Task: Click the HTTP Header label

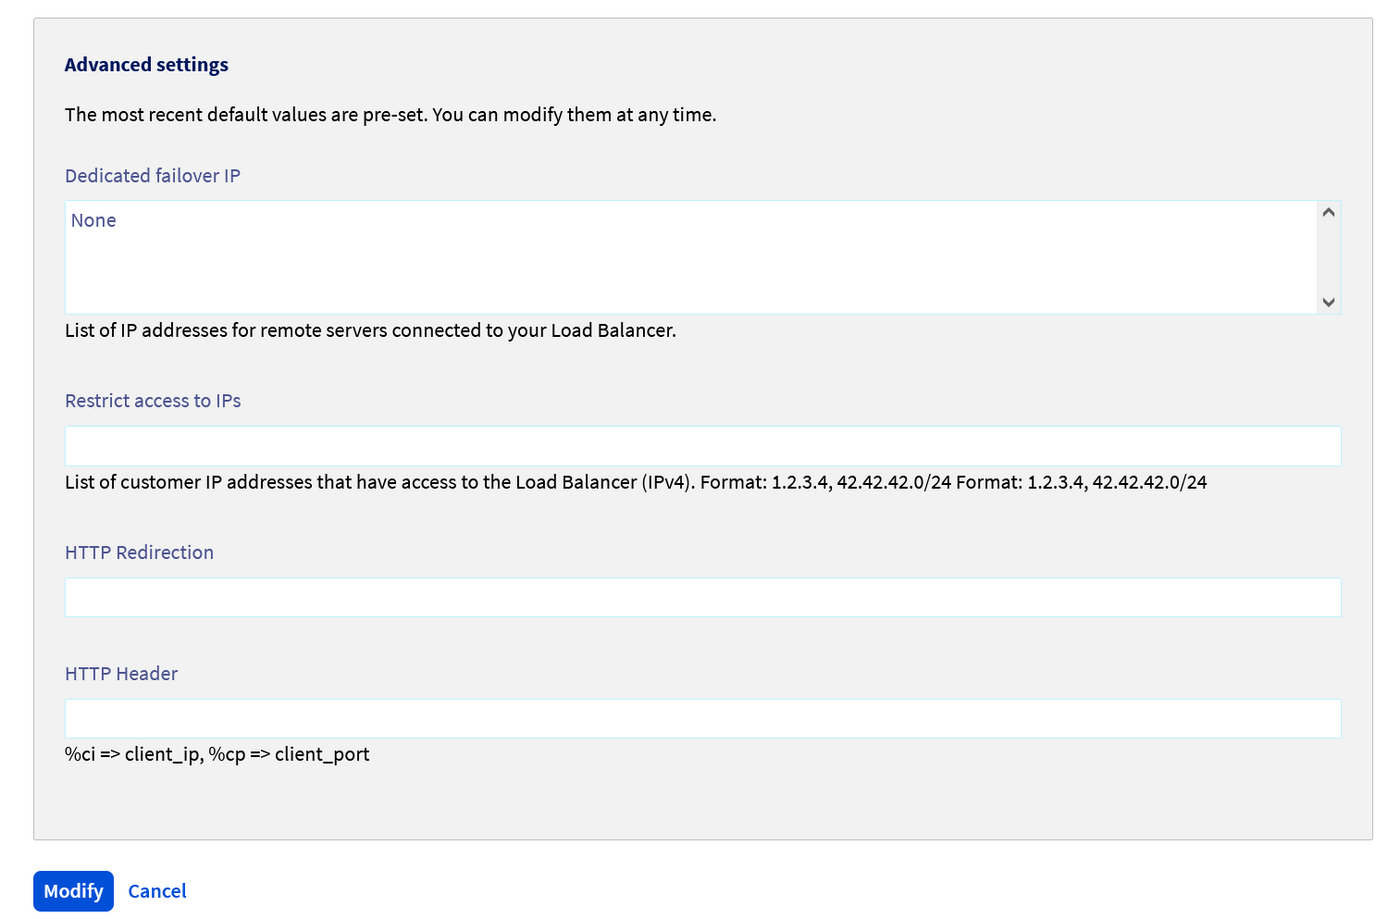Action: (x=121, y=674)
